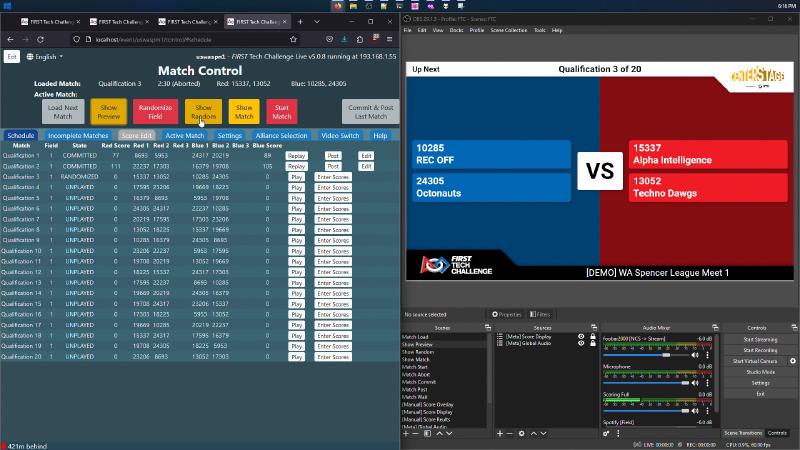Open browser extensions puzzle icon
Viewport: 800px width, 450px height.
360,39
